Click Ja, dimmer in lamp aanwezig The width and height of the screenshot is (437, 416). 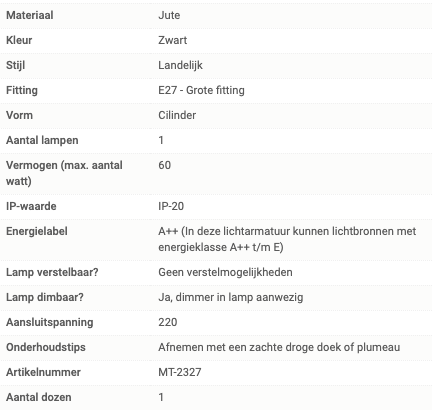[x=231, y=297]
